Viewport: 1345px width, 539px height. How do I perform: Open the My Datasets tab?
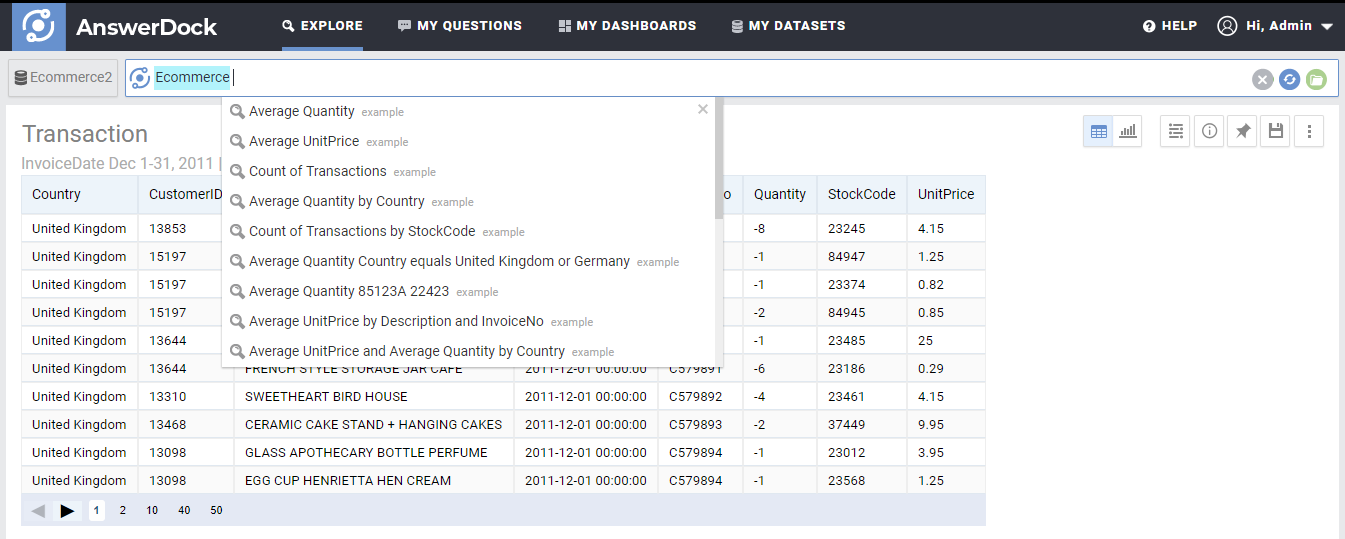pos(788,26)
